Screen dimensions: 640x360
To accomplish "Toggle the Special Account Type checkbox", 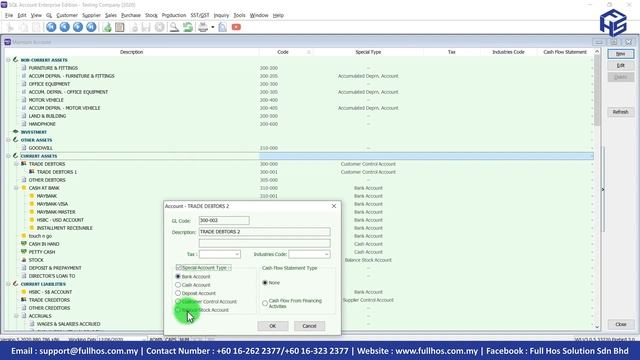I will (x=179, y=268).
